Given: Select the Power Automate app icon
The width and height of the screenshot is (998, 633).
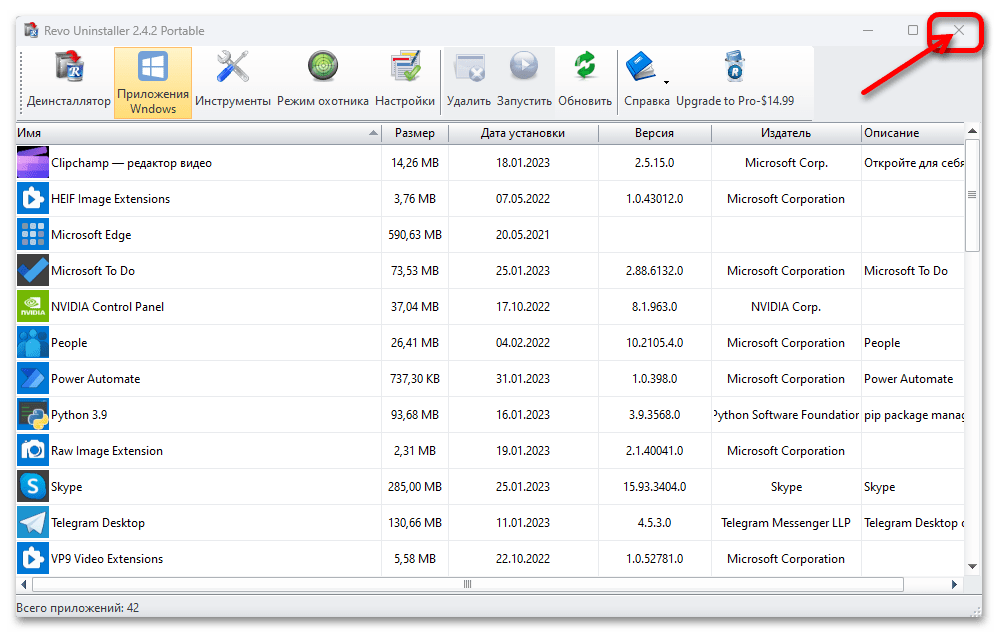Looking at the screenshot, I should 32,379.
